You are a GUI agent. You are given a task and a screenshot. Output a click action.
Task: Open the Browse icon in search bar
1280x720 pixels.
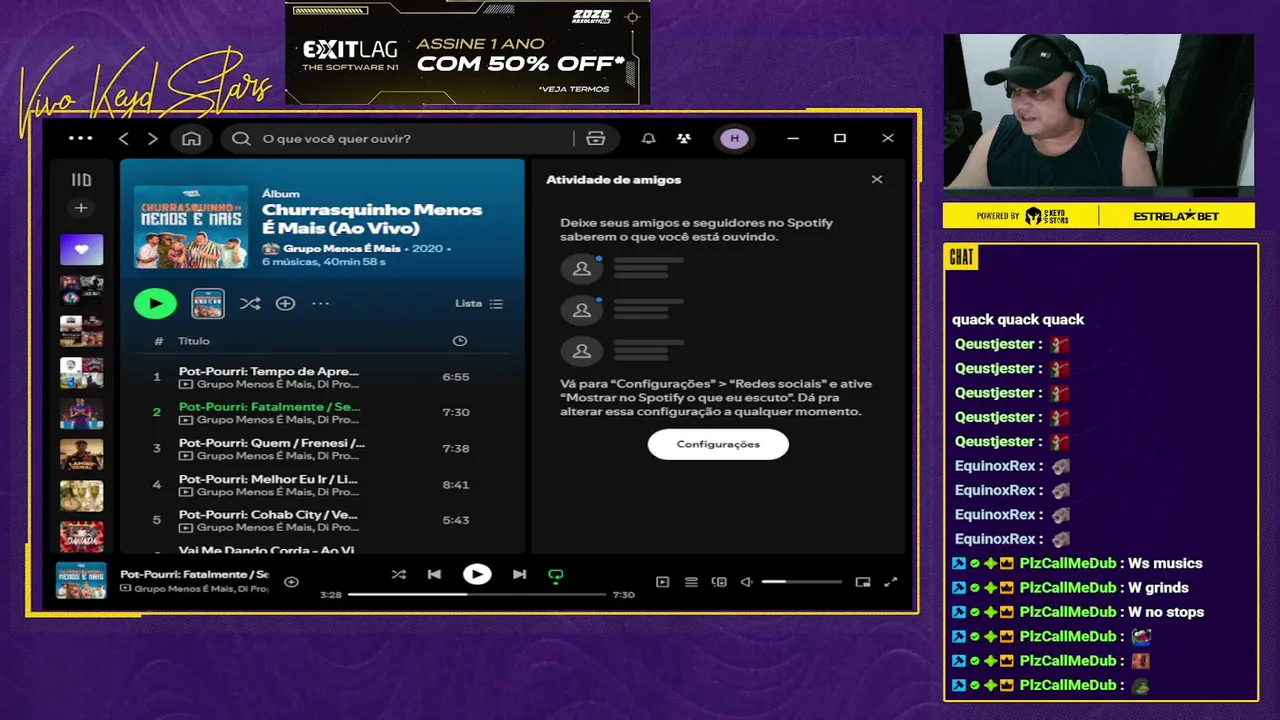point(596,138)
